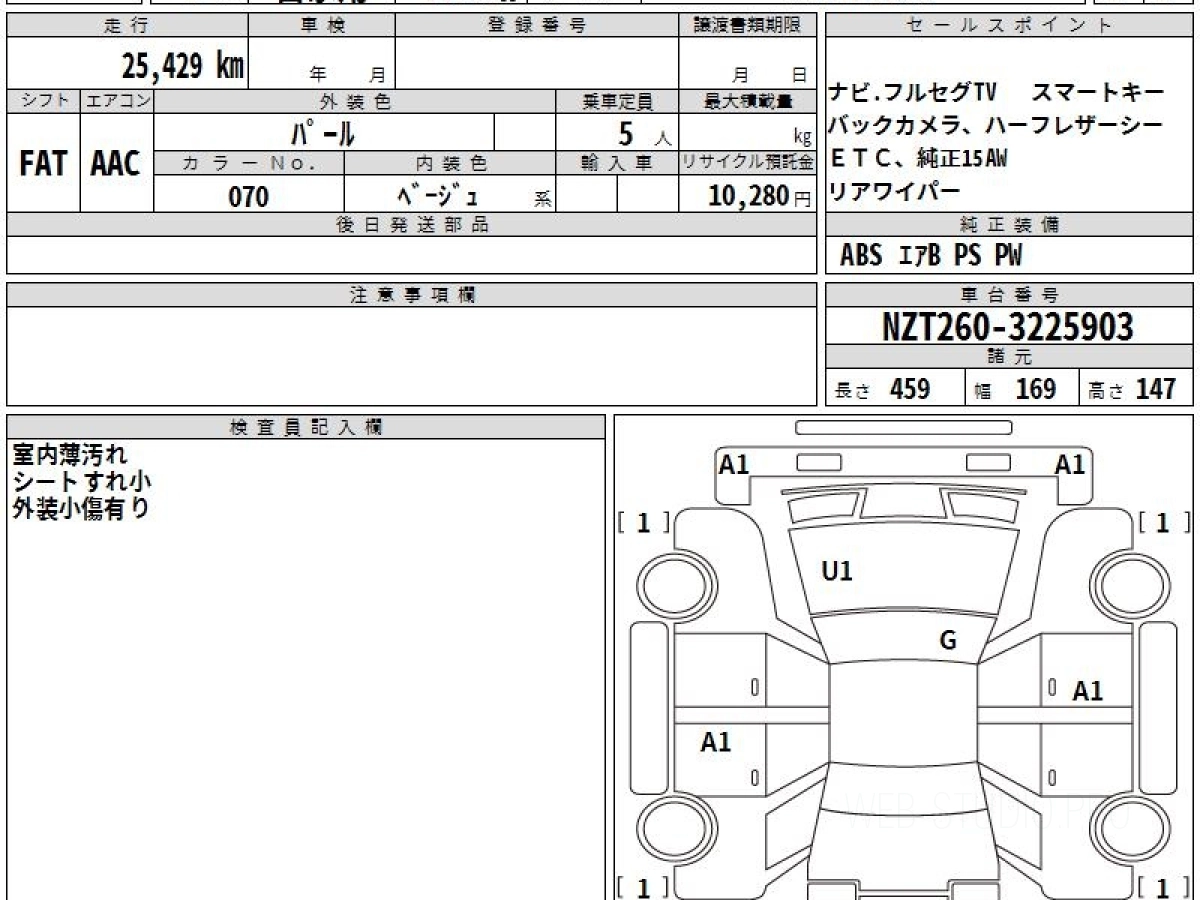This screenshot has height=900, width=1200.
Task: Click the 後日発送部品 section header
Action: [411, 225]
